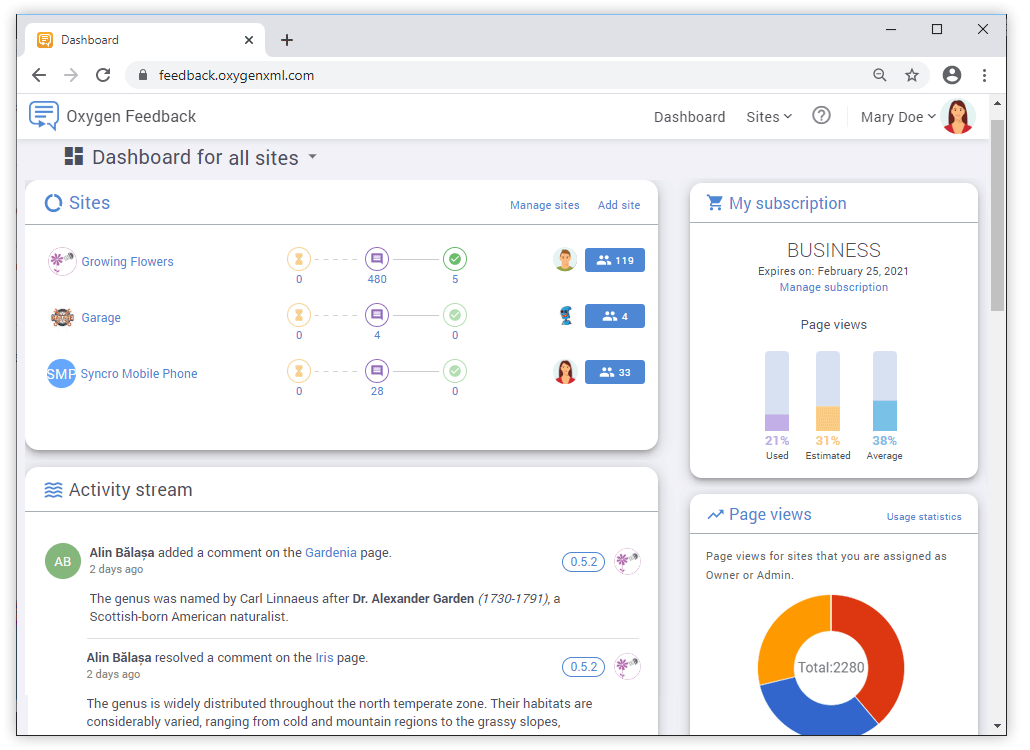Click the zoom magnifier icon in address bar
Image resolution: width=1030 pixels, height=750 pixels.
click(x=880, y=75)
